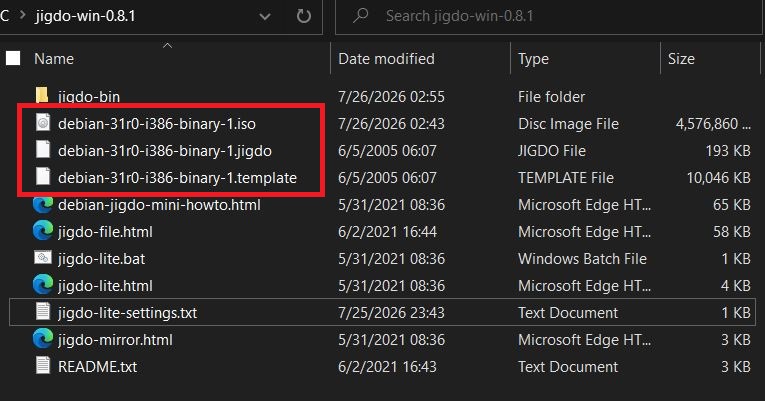Click the jigdo-mirror.html Edge icon

[43, 339]
